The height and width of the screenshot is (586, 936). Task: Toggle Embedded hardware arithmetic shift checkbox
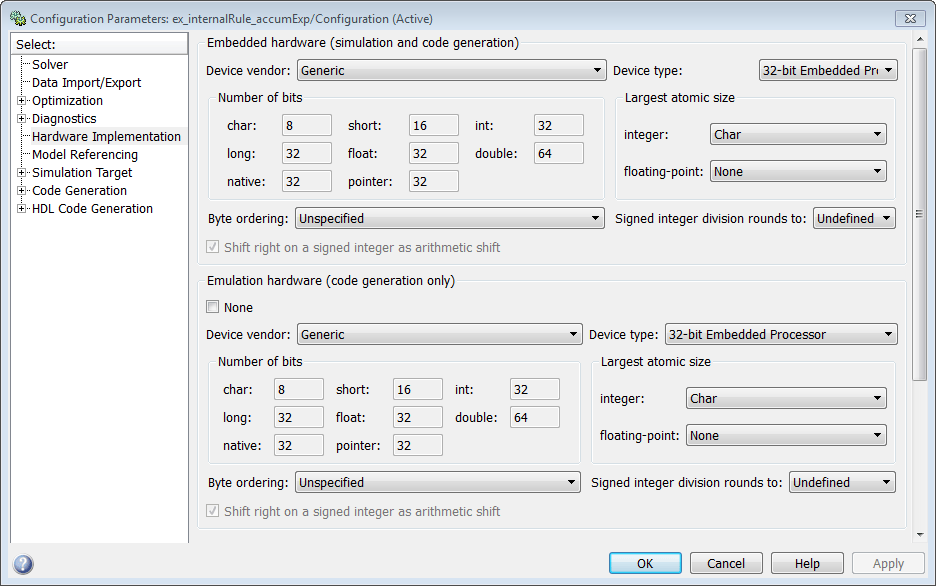[213, 246]
